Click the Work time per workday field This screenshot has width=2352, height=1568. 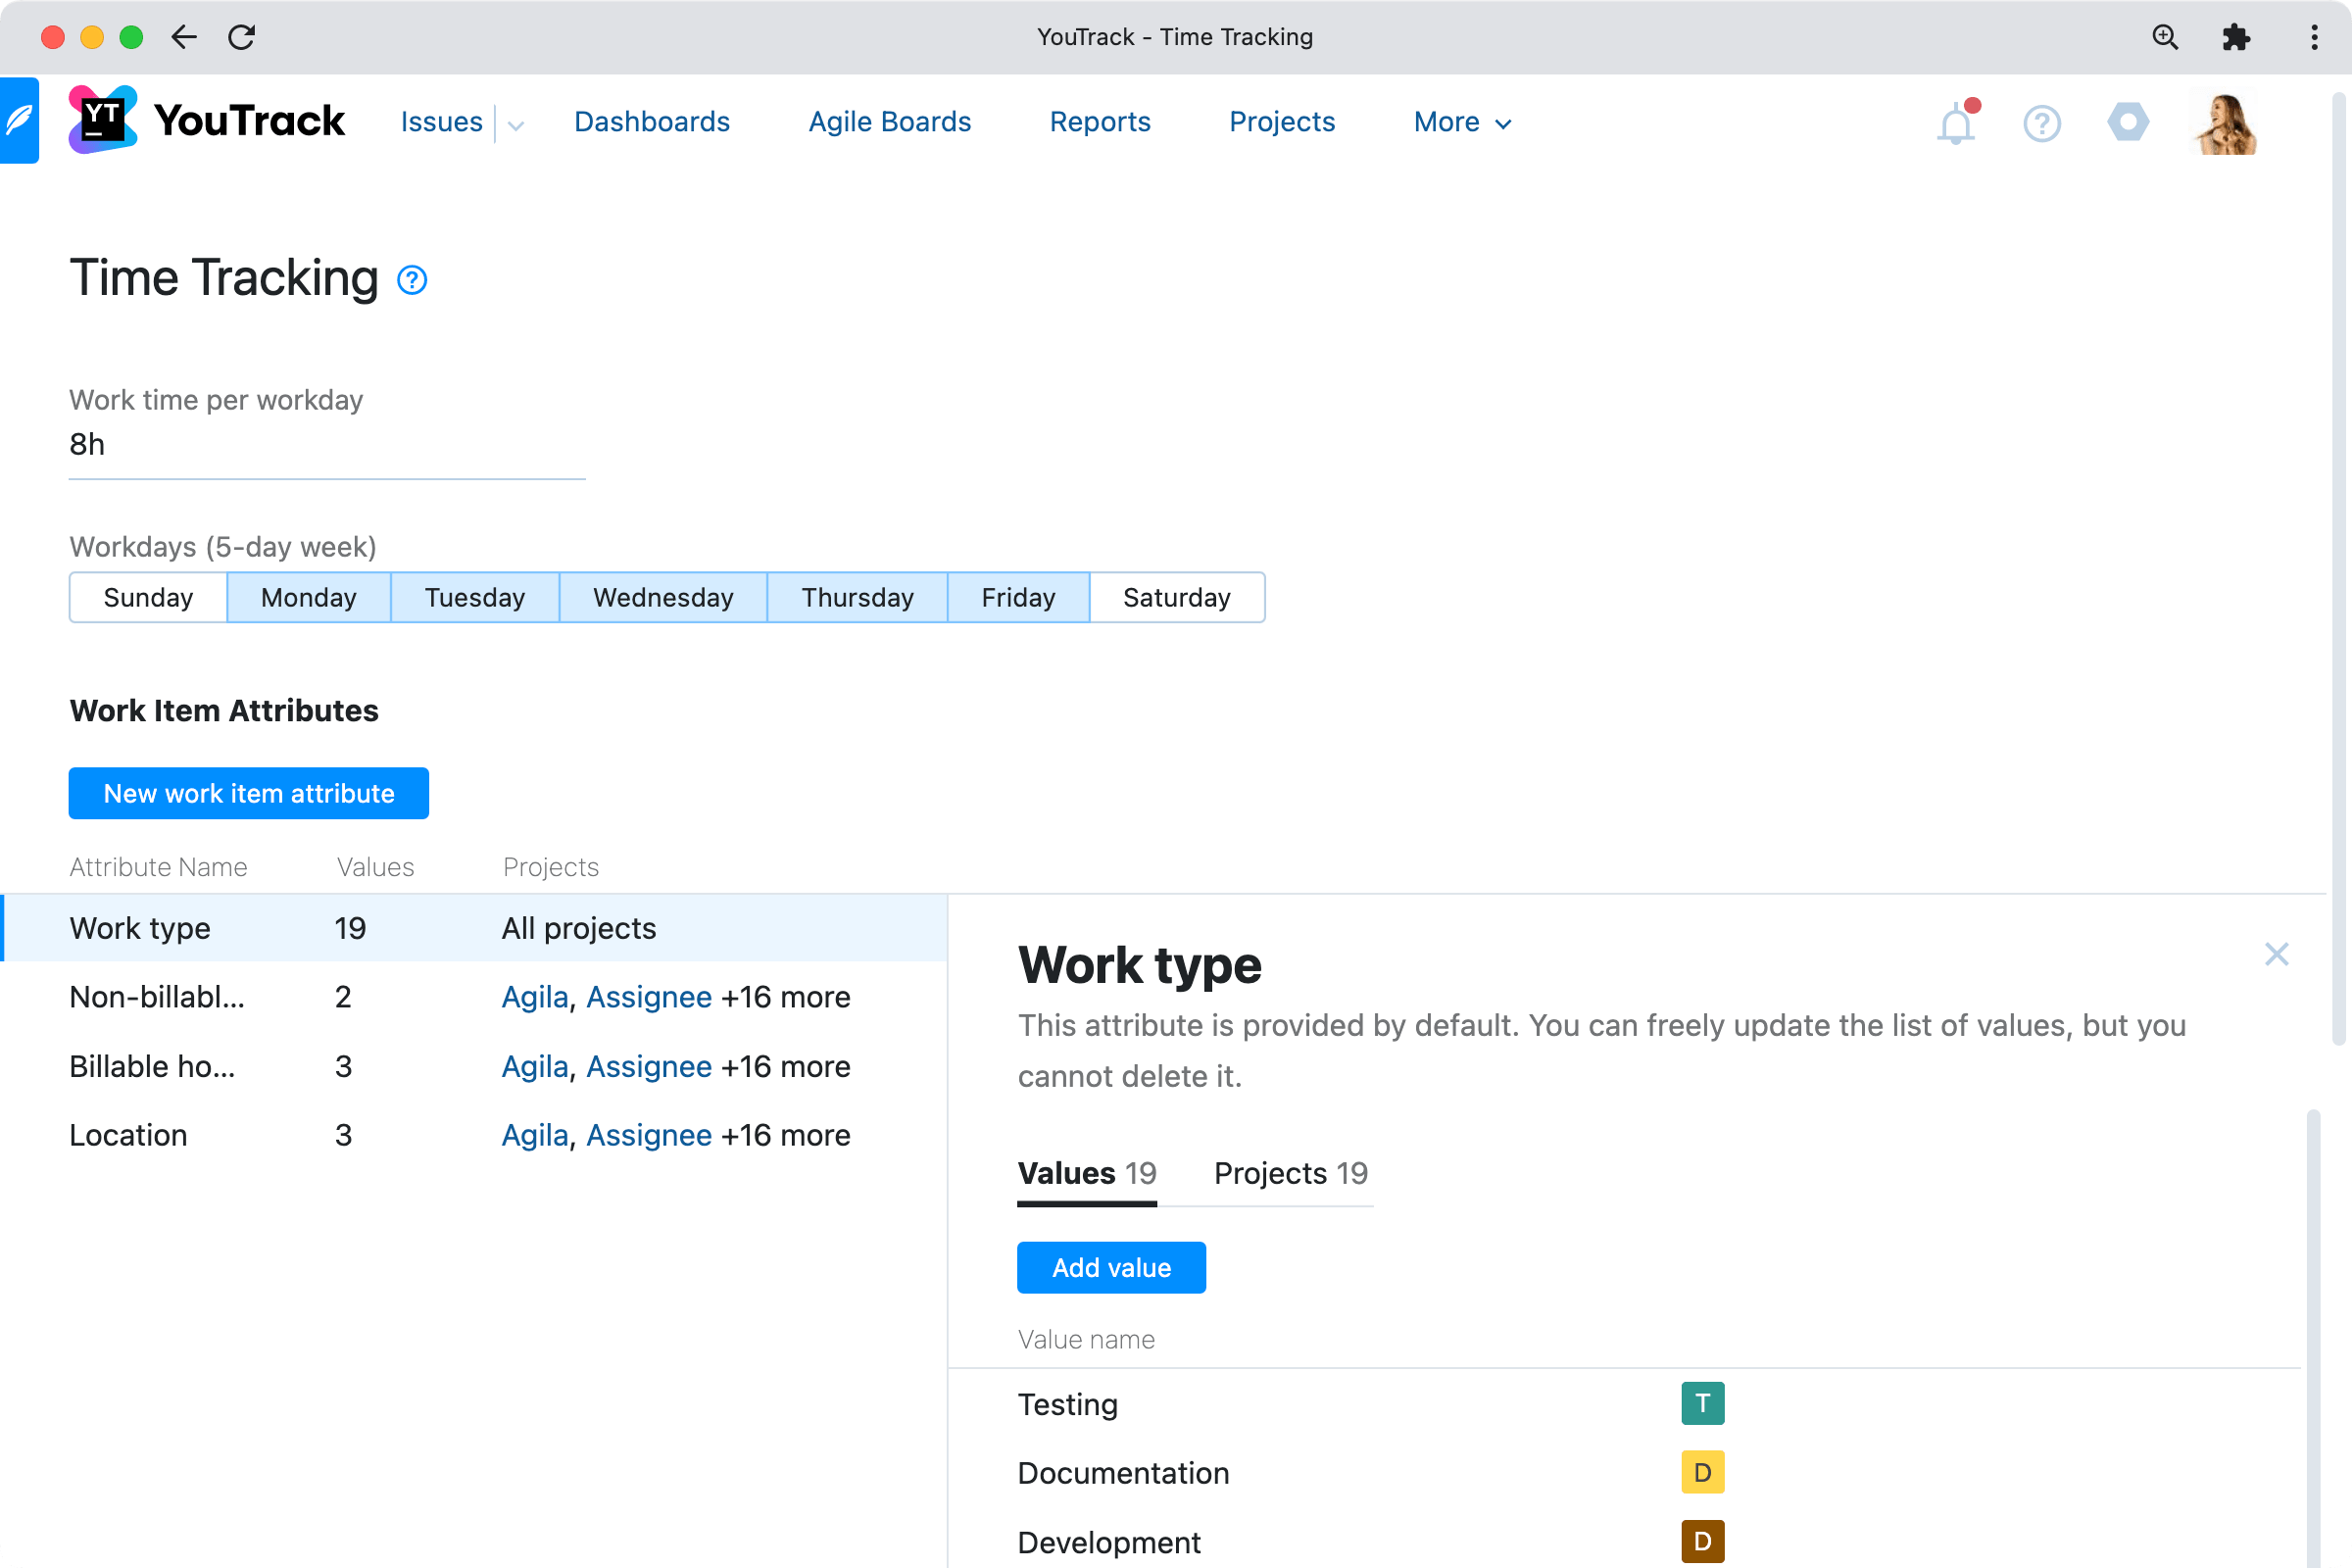coord(327,444)
